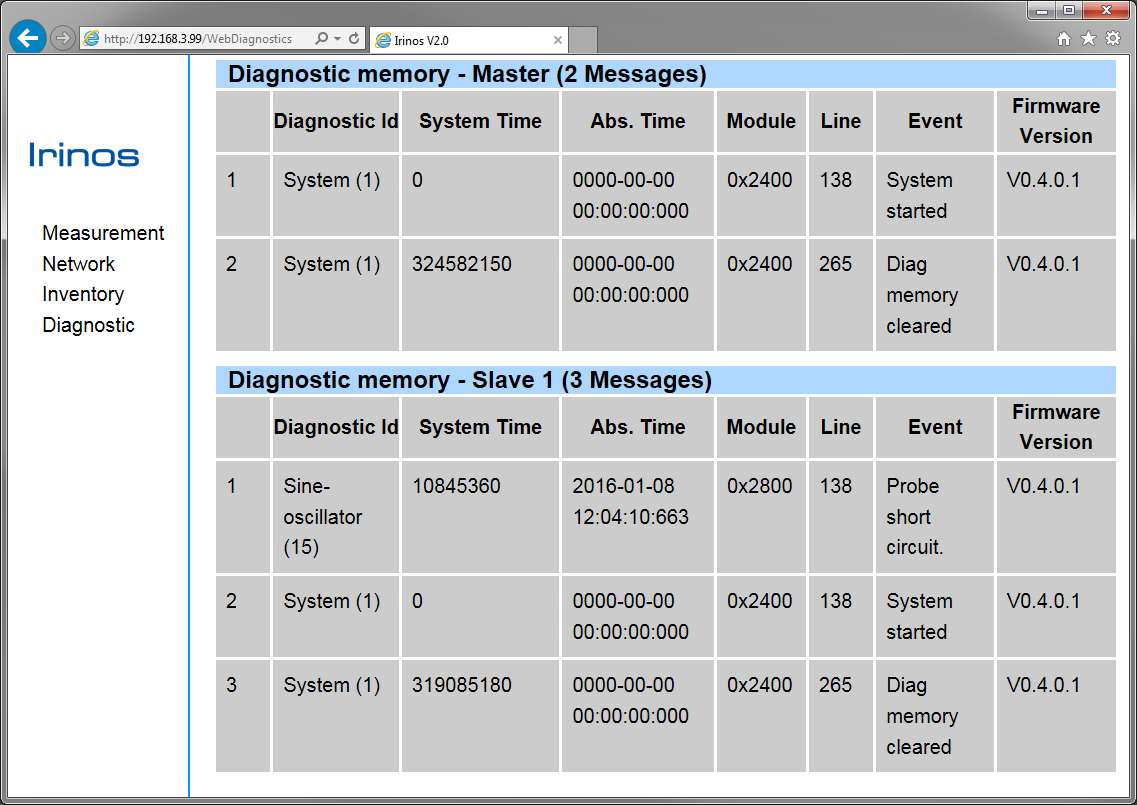1137x805 pixels.
Task: Click Master table Line header
Action: point(840,121)
